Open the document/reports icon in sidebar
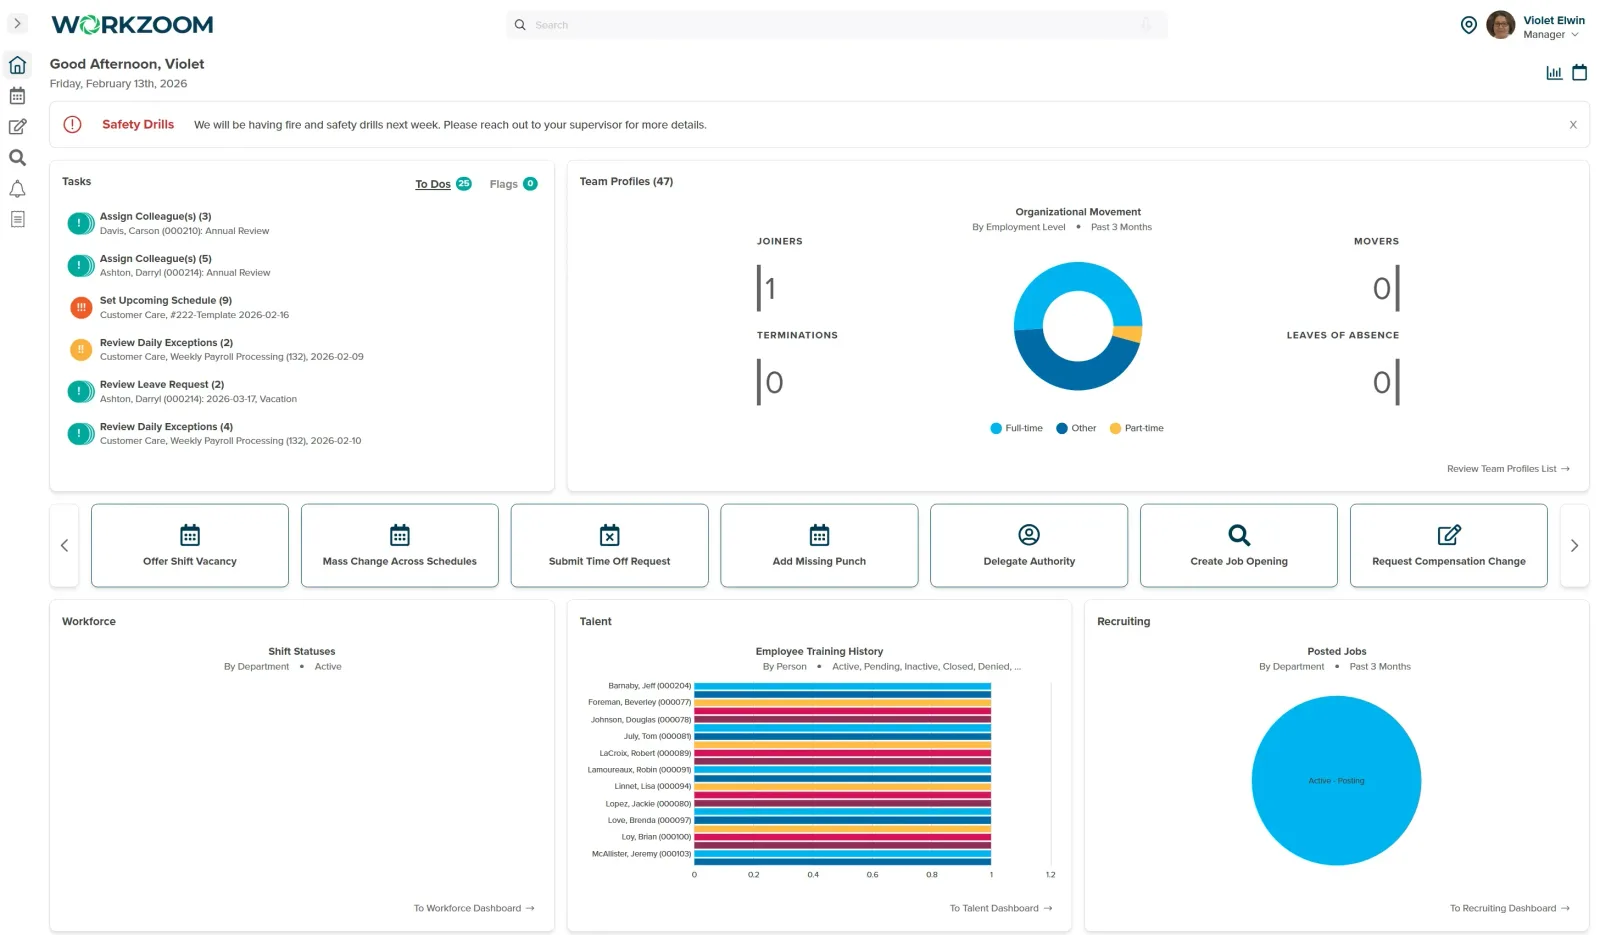The height and width of the screenshot is (935, 1600). [17, 219]
